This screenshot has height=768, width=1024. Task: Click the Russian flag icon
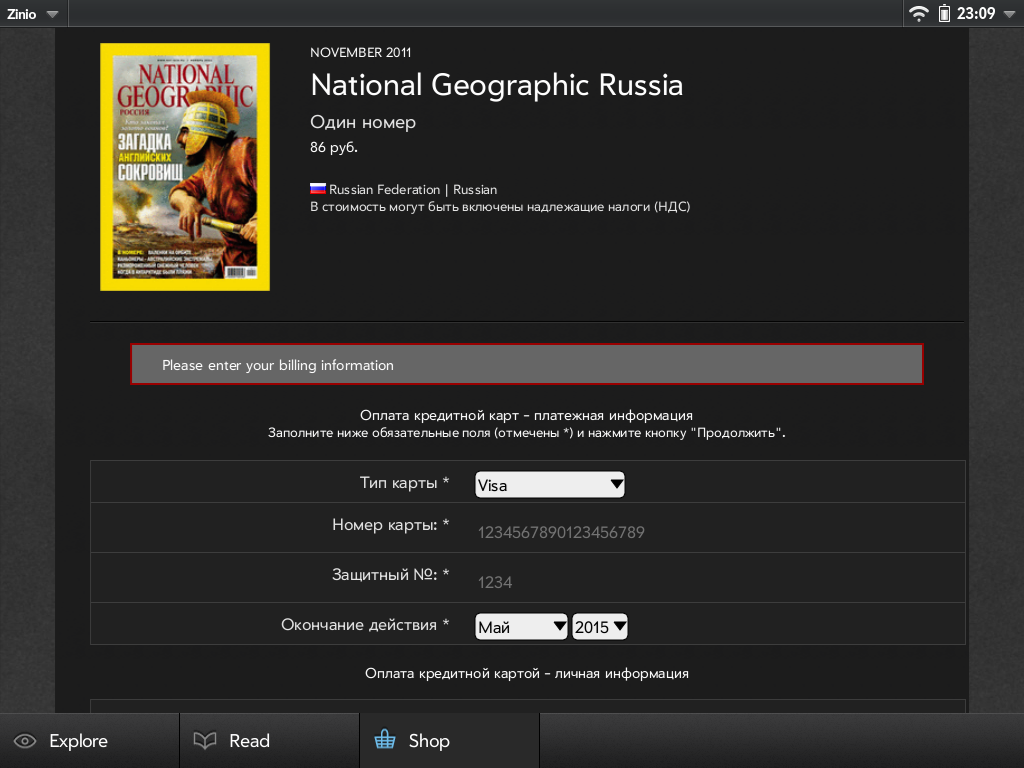pos(318,189)
